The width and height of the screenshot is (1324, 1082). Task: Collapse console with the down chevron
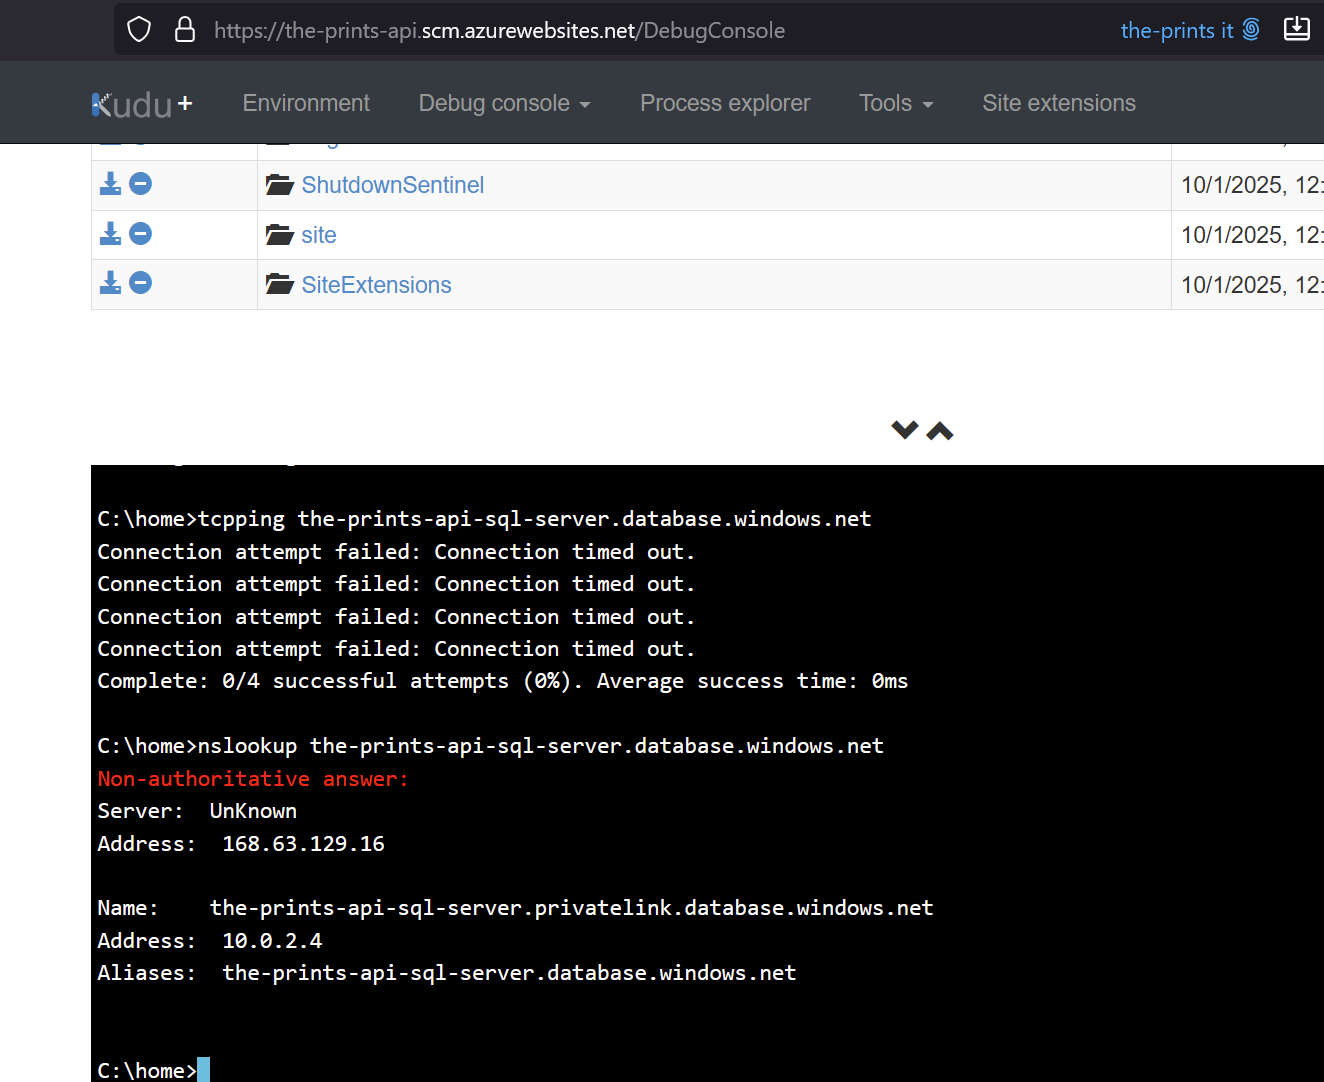pos(905,430)
